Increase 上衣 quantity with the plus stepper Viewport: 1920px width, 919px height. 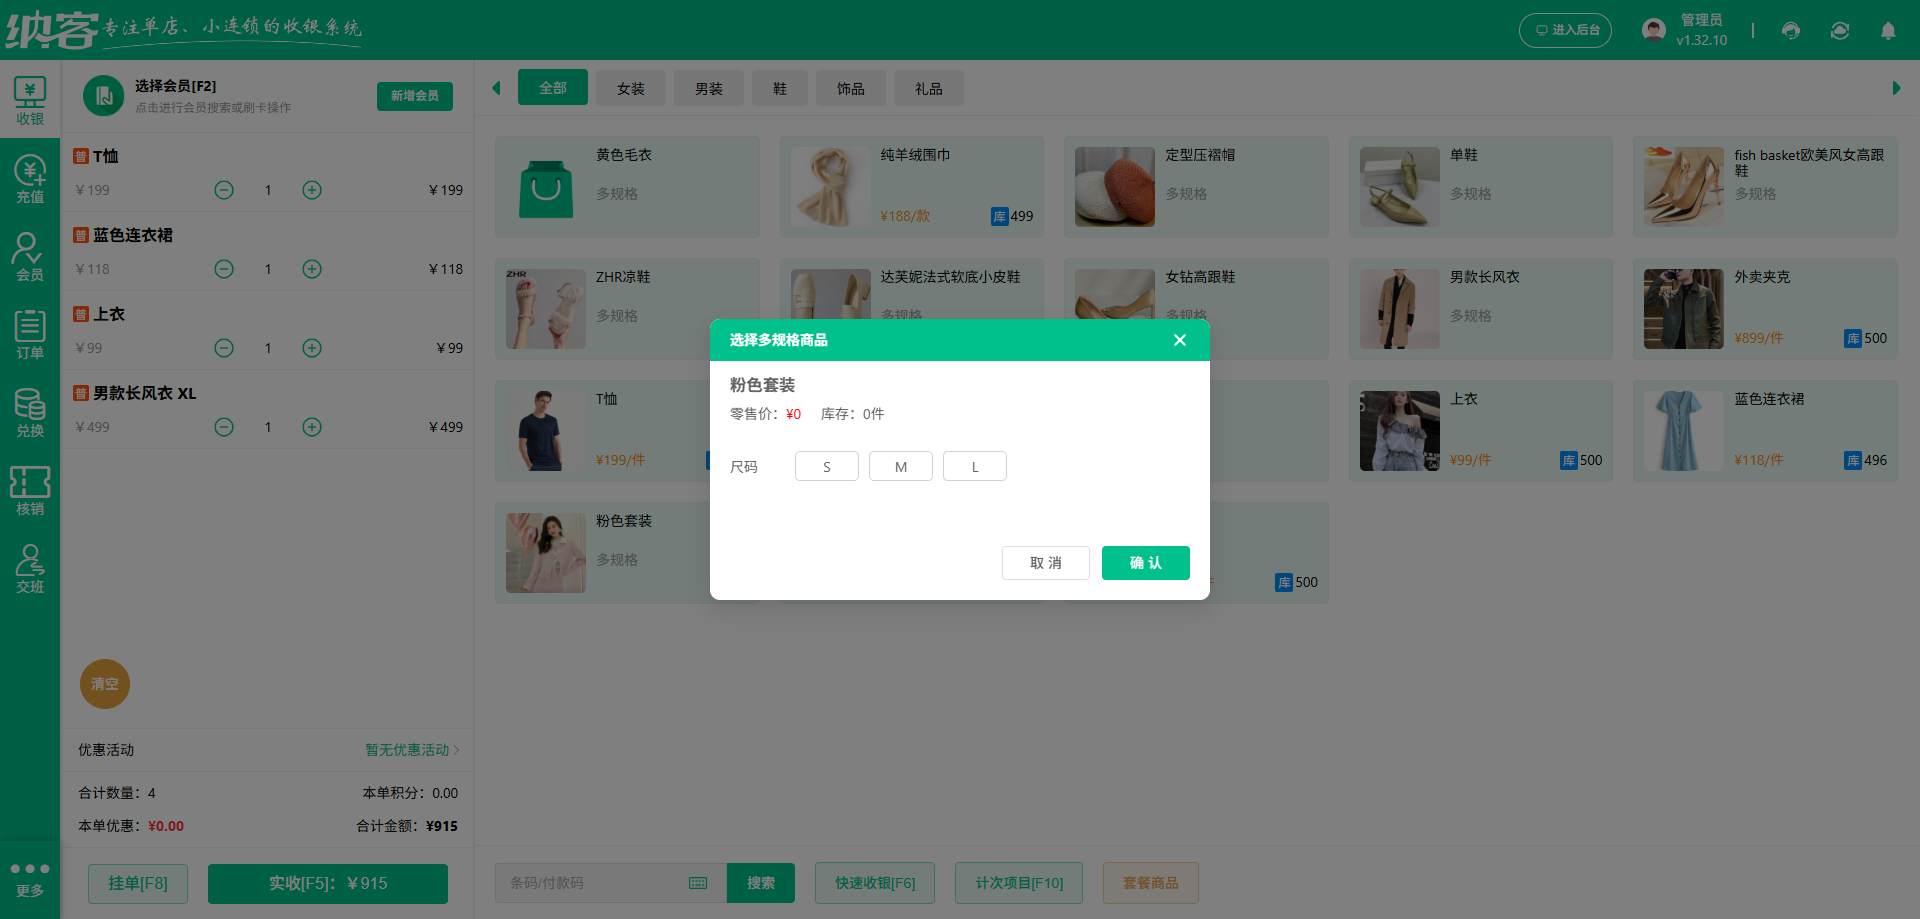click(311, 348)
